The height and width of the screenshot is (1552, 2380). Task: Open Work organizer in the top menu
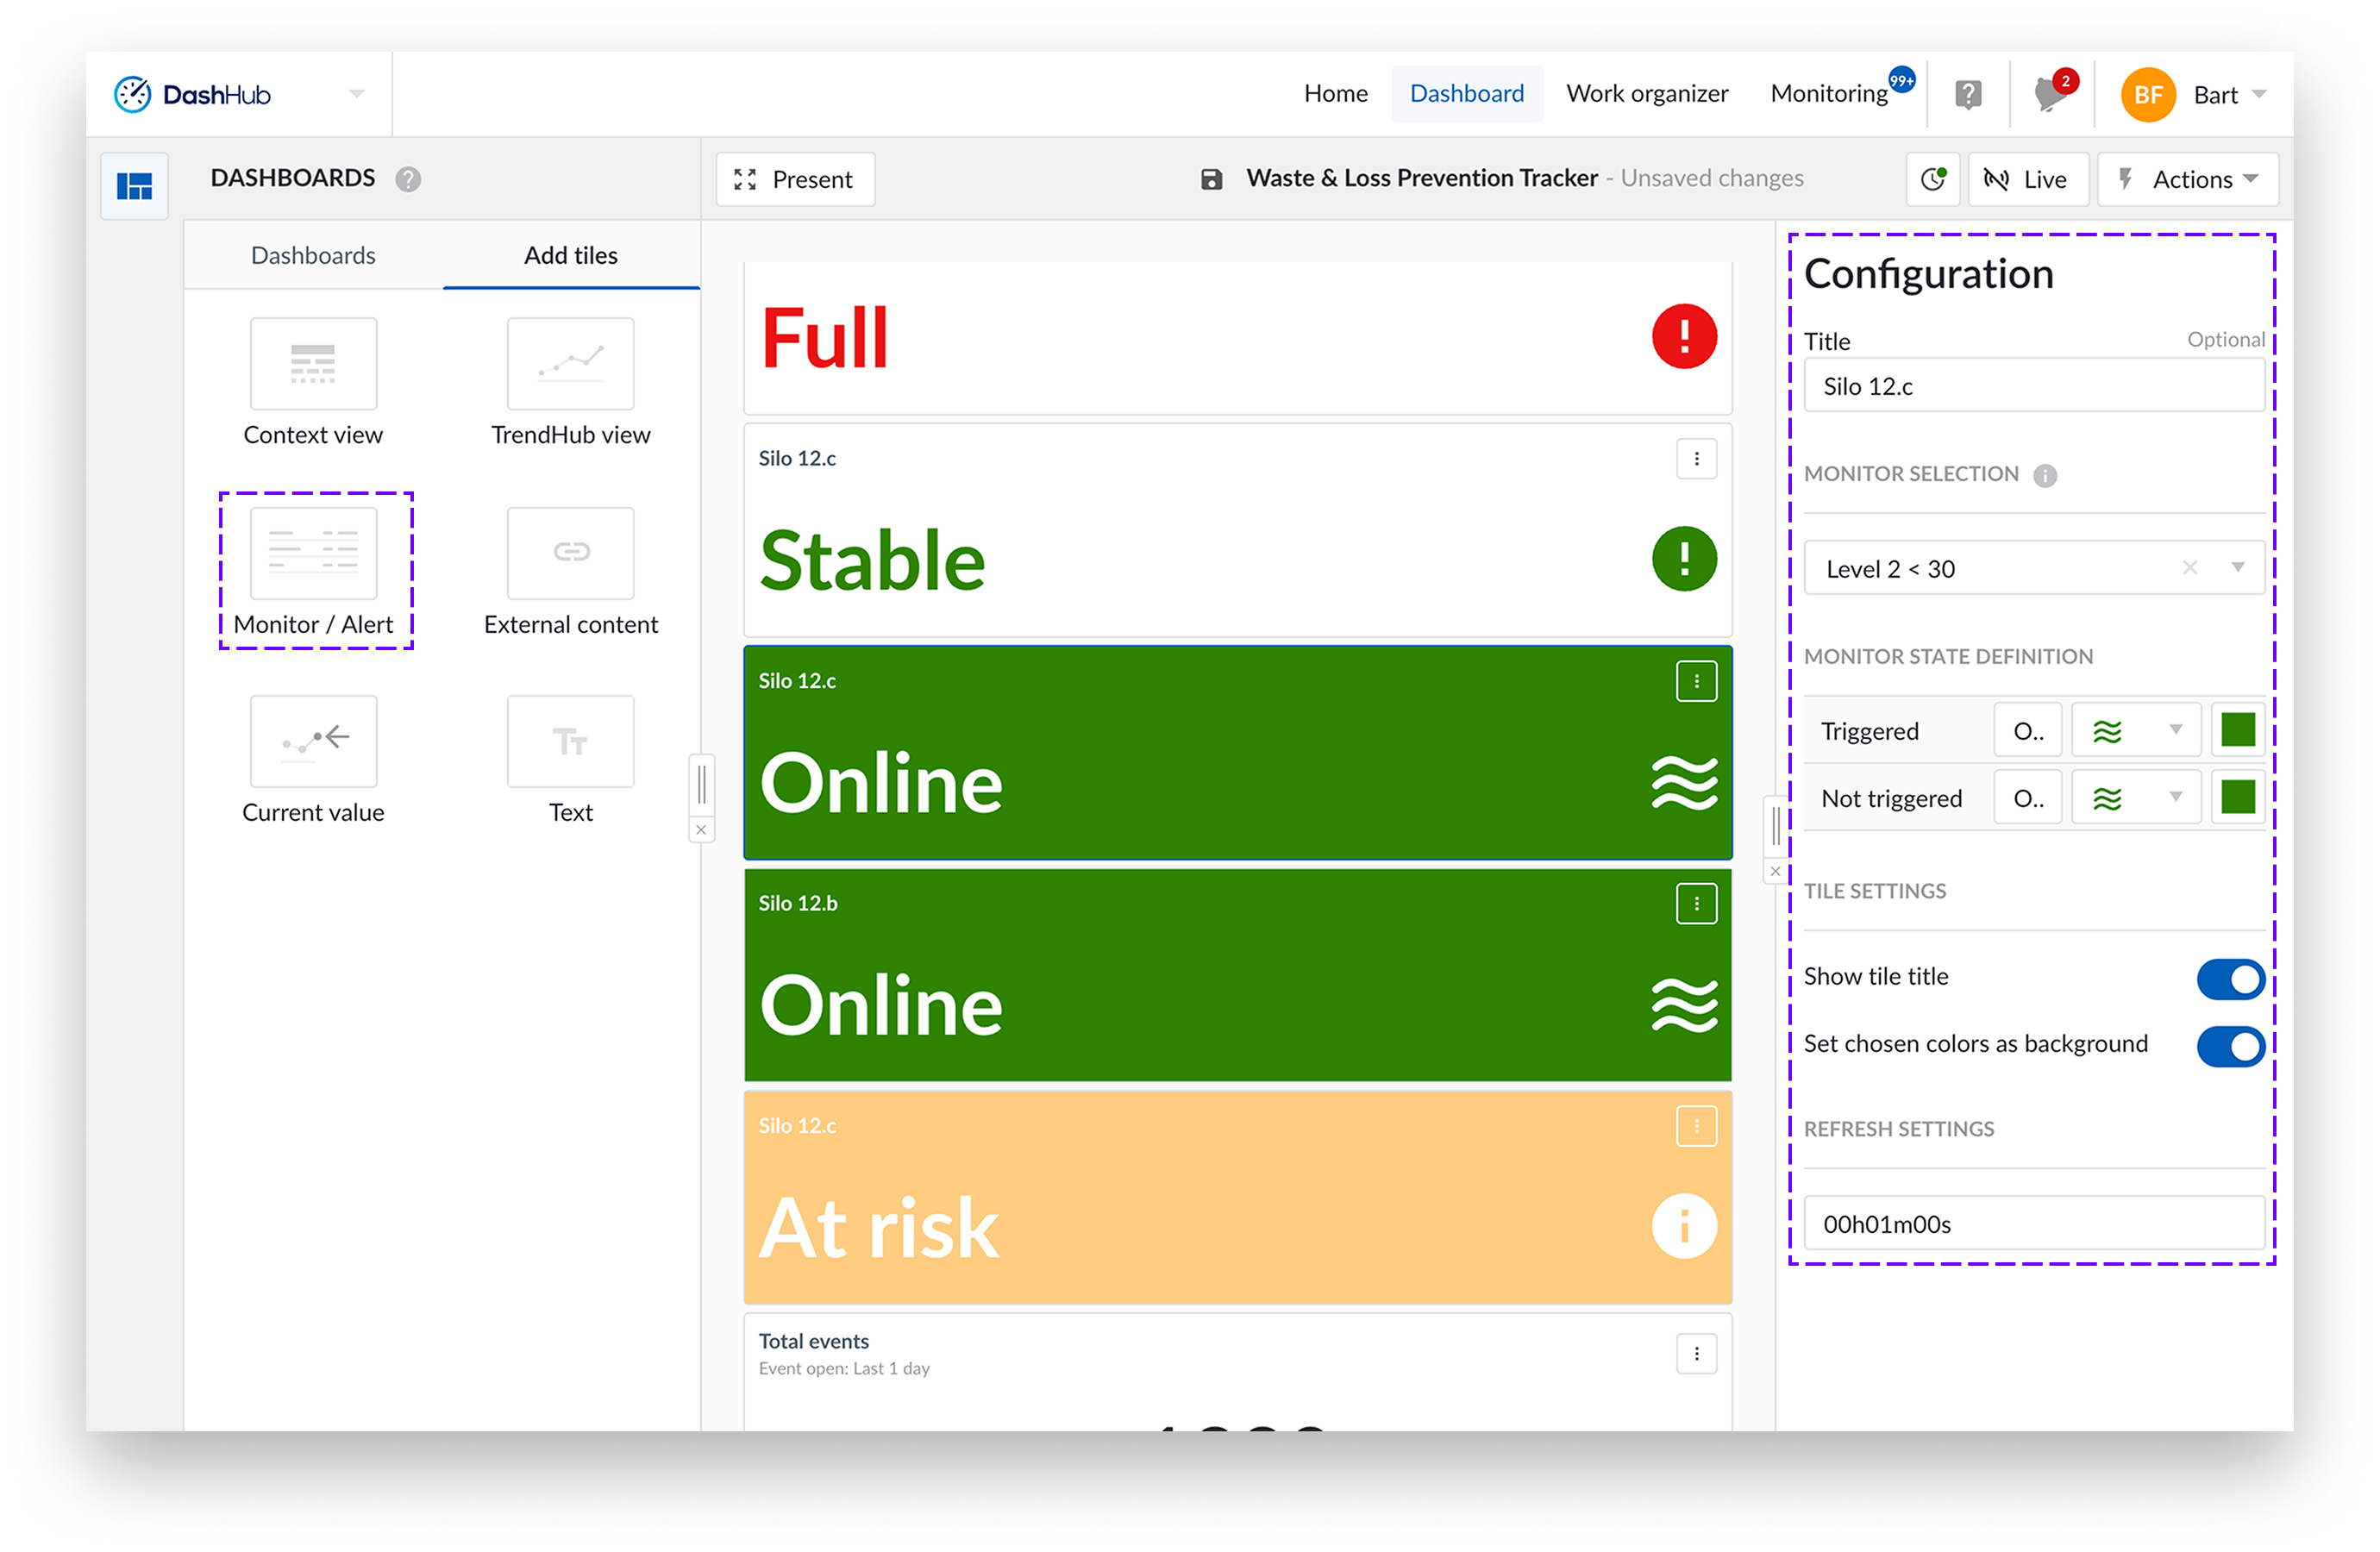(1646, 94)
